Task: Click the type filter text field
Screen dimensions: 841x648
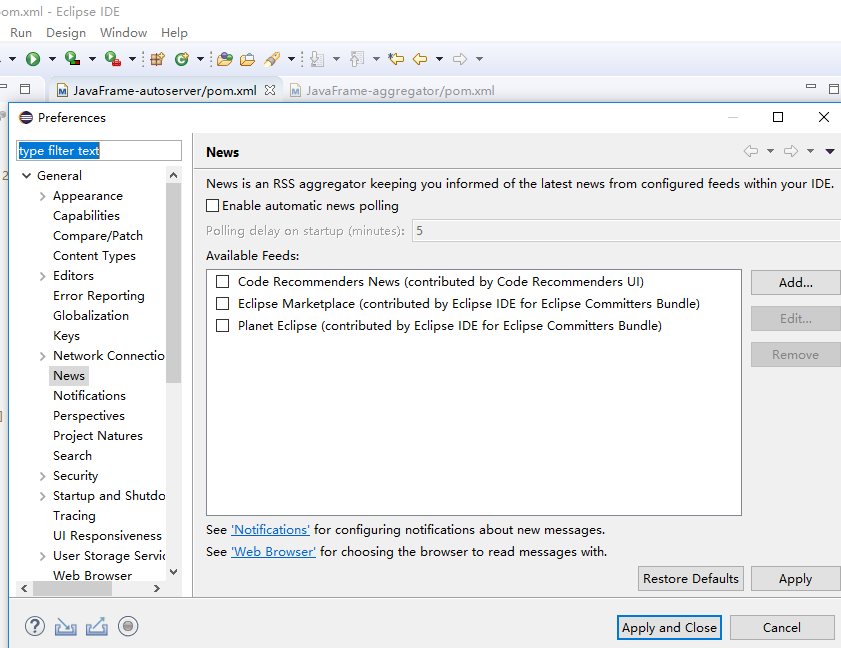Action: pos(99,150)
